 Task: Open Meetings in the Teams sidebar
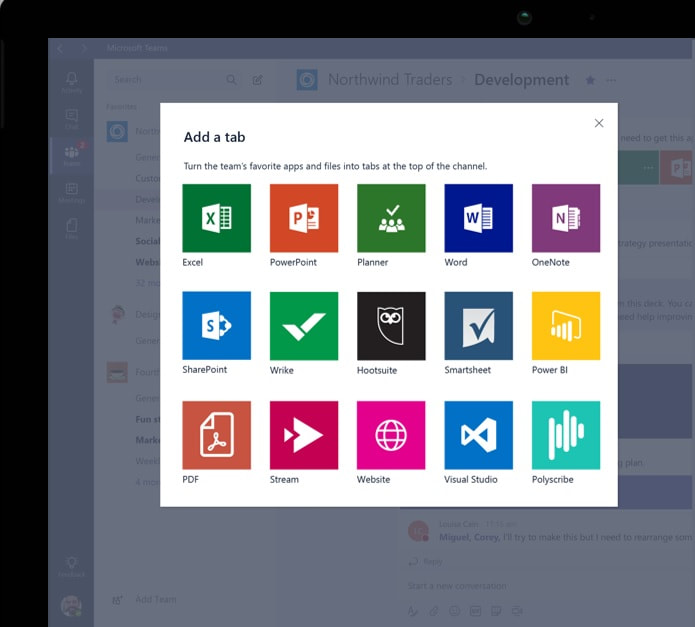[x=71, y=192]
